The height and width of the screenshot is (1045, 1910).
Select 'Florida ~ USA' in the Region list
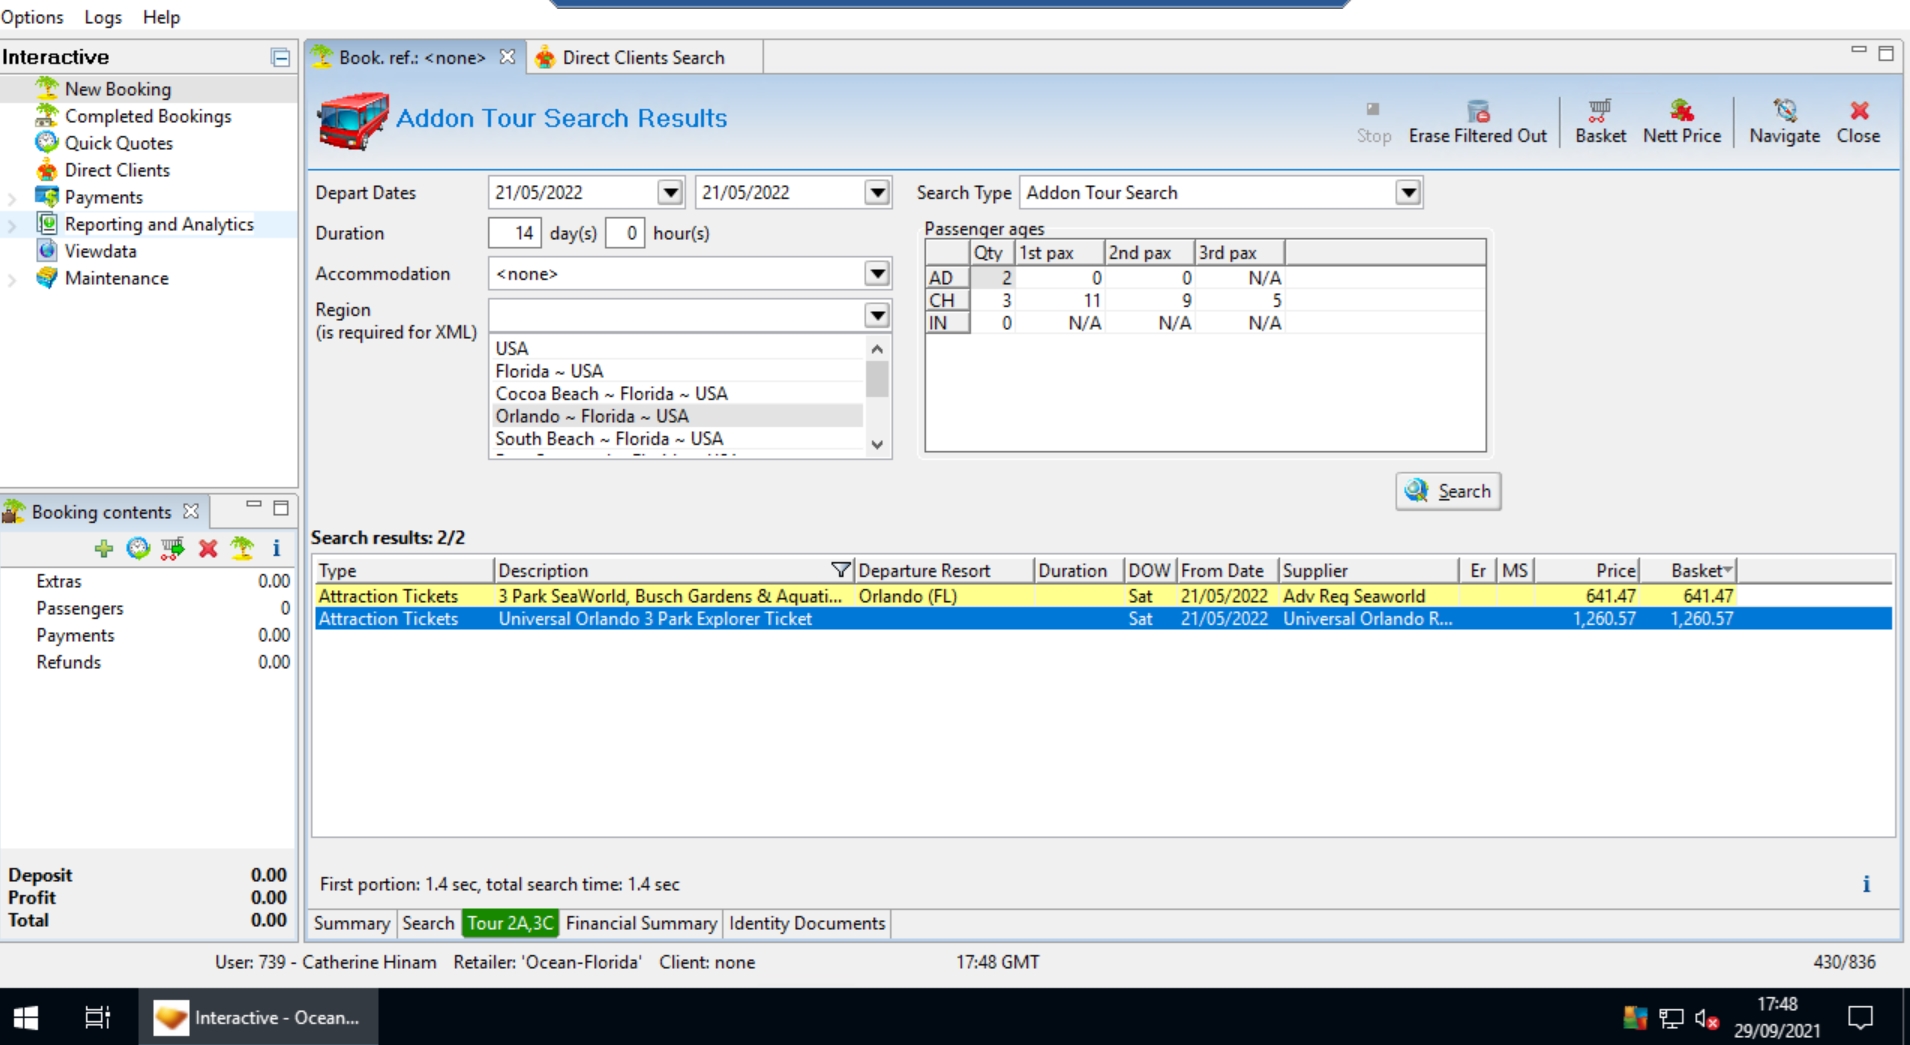(x=677, y=371)
